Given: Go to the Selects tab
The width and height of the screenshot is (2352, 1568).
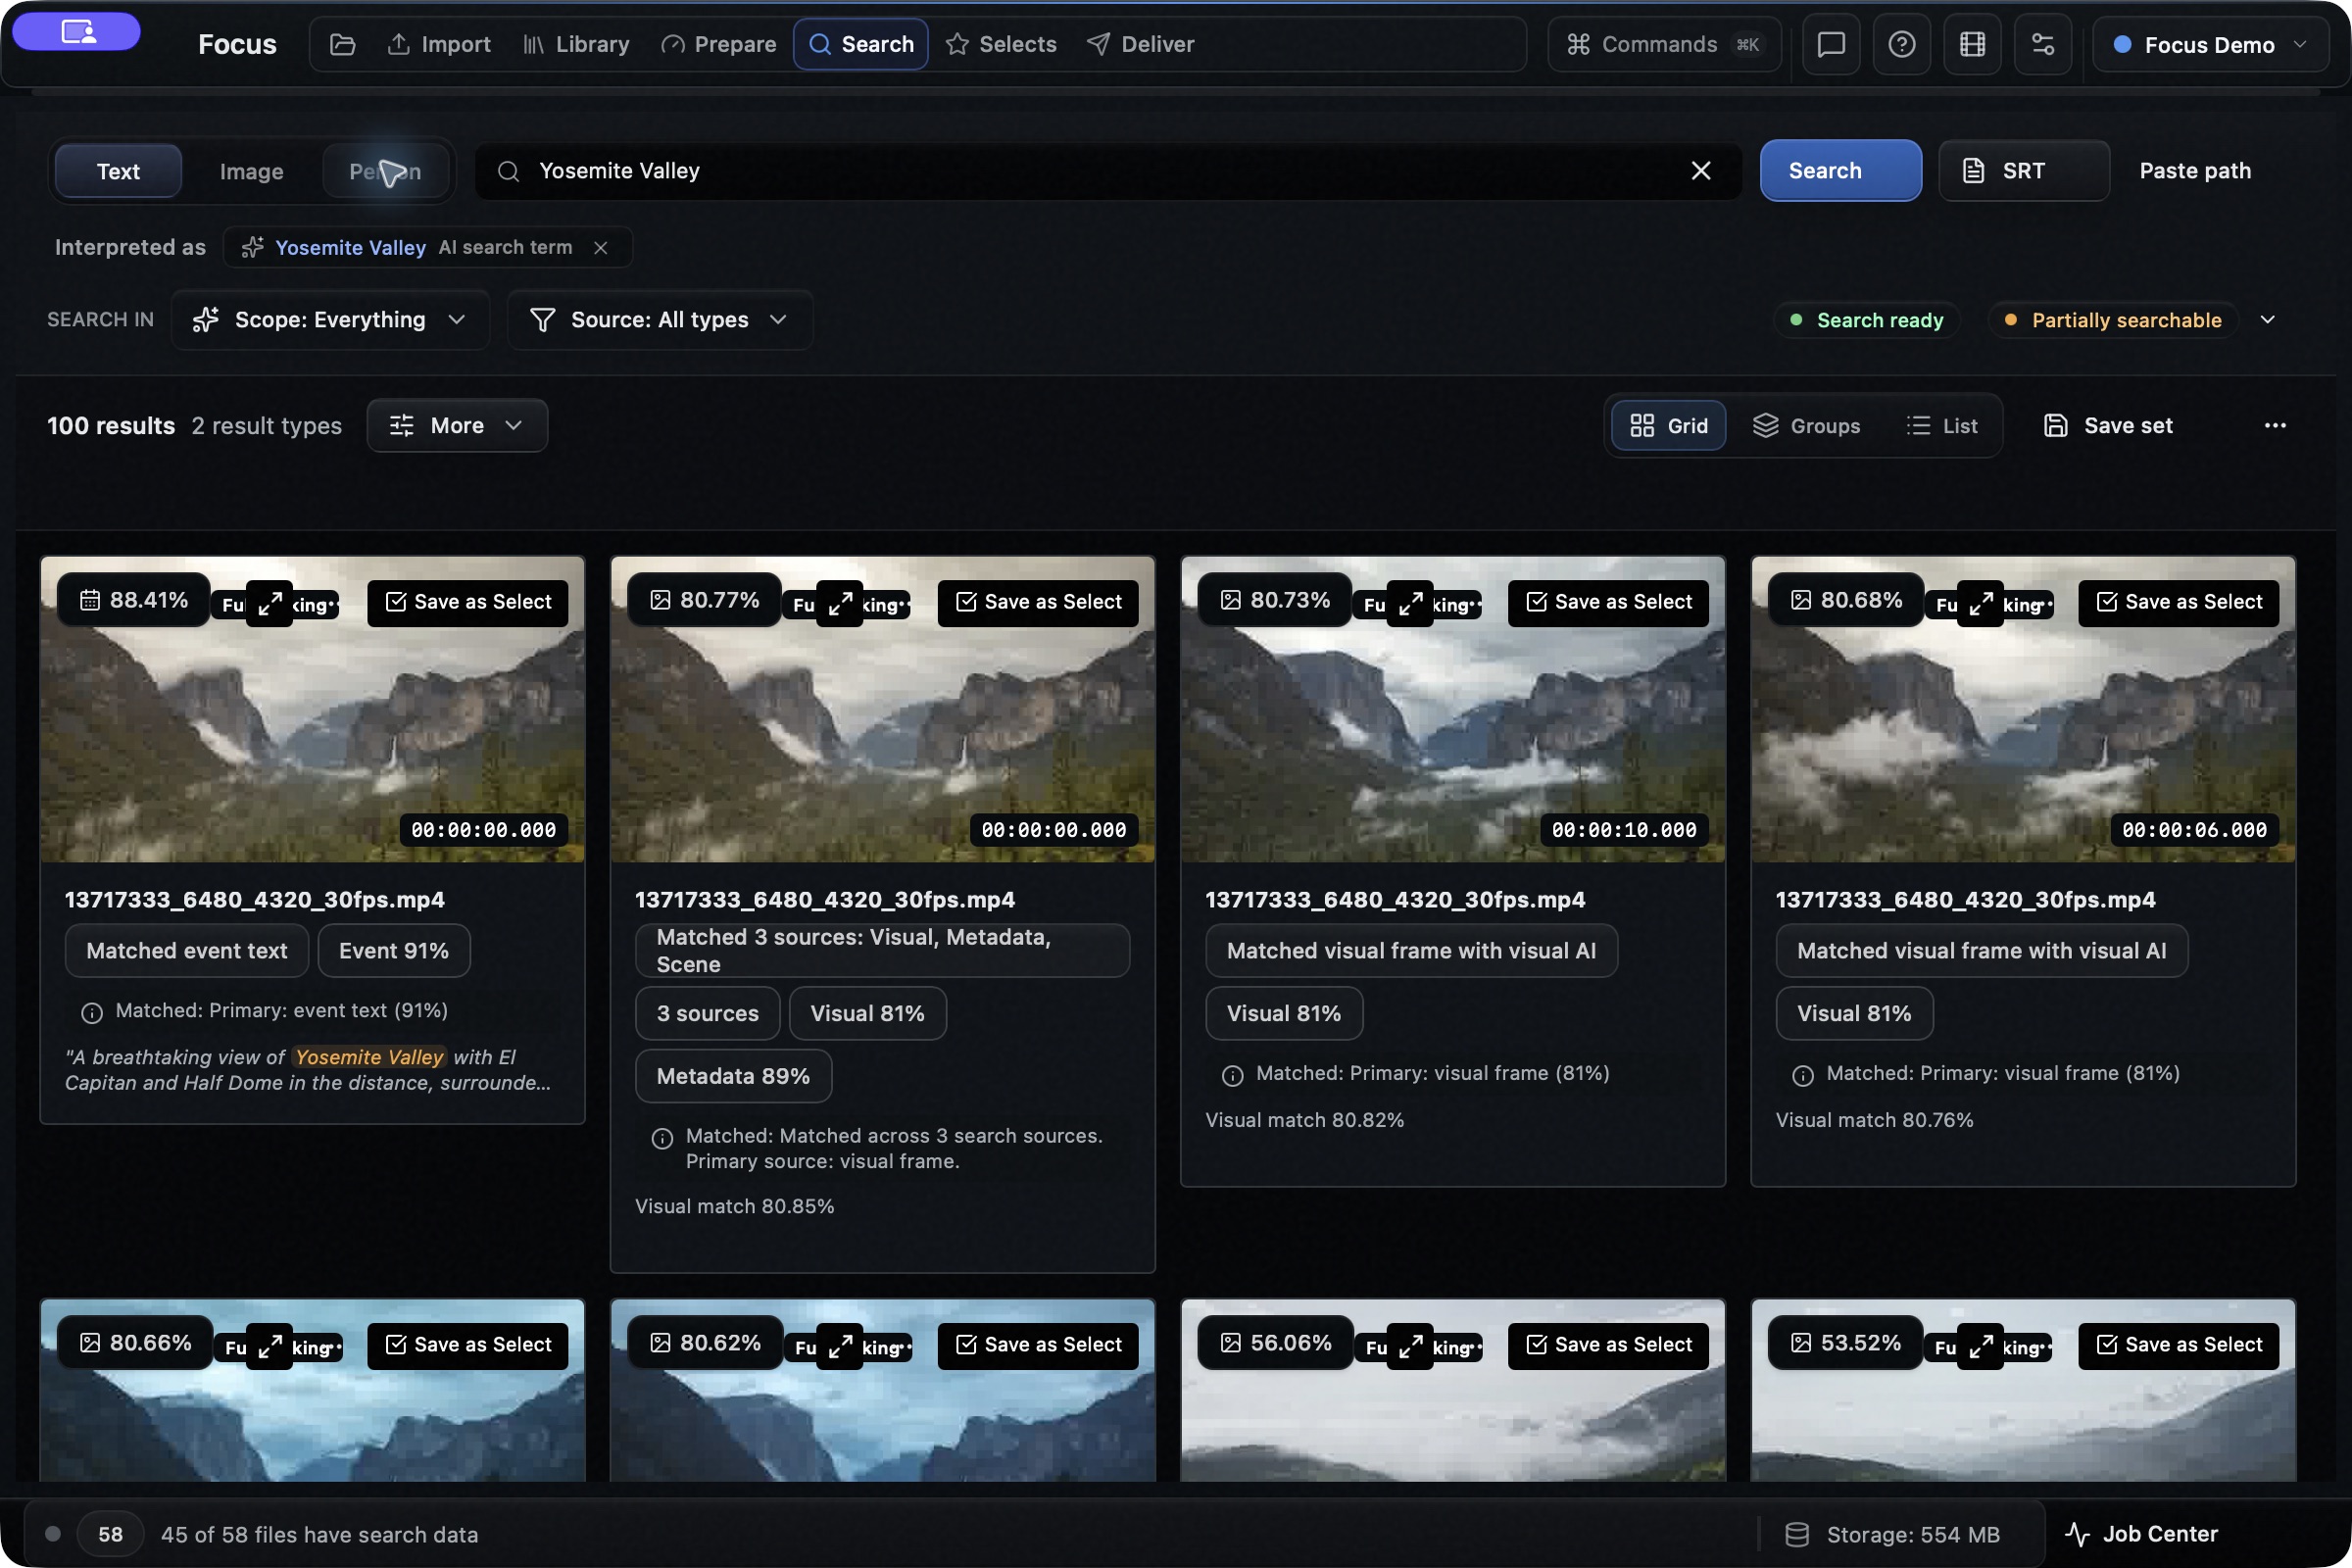Looking at the screenshot, I should click(x=1001, y=44).
